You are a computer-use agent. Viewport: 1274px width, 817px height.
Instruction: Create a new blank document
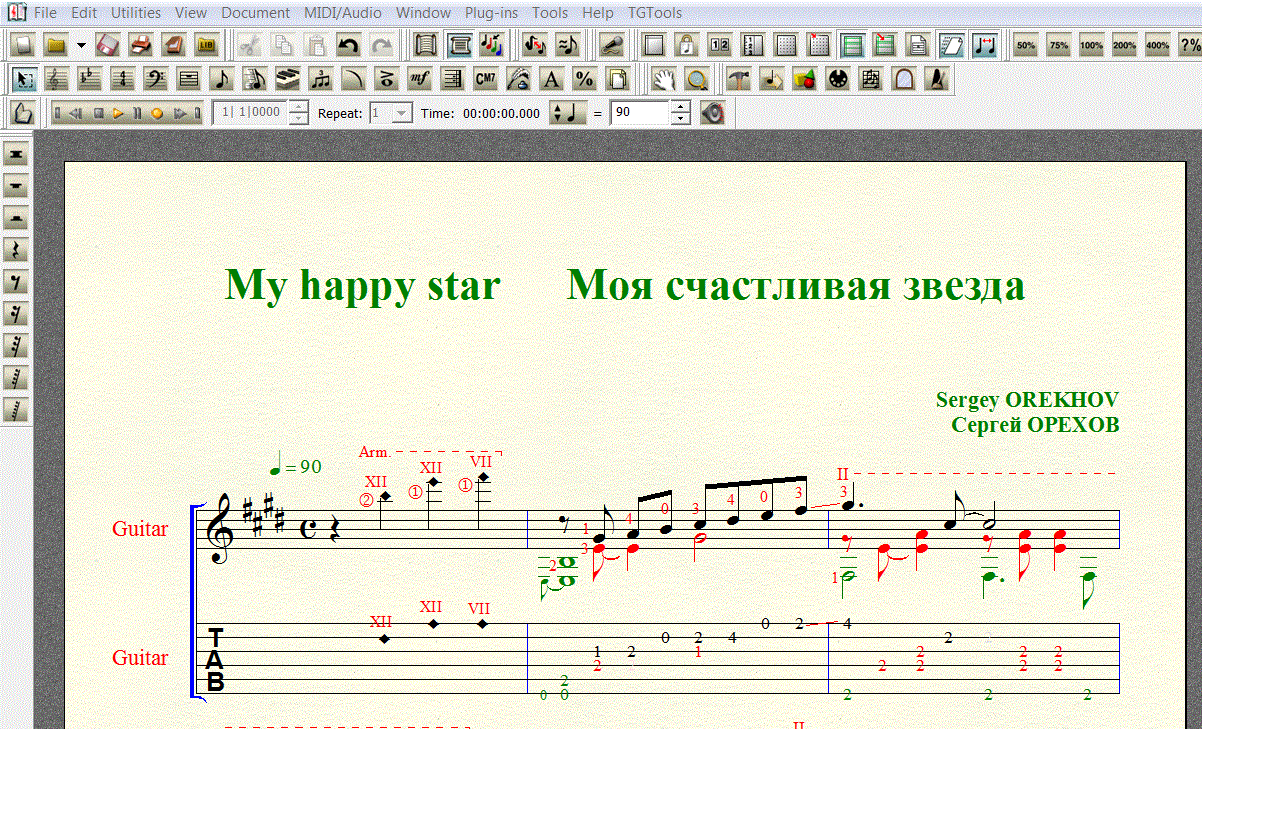click(x=24, y=45)
